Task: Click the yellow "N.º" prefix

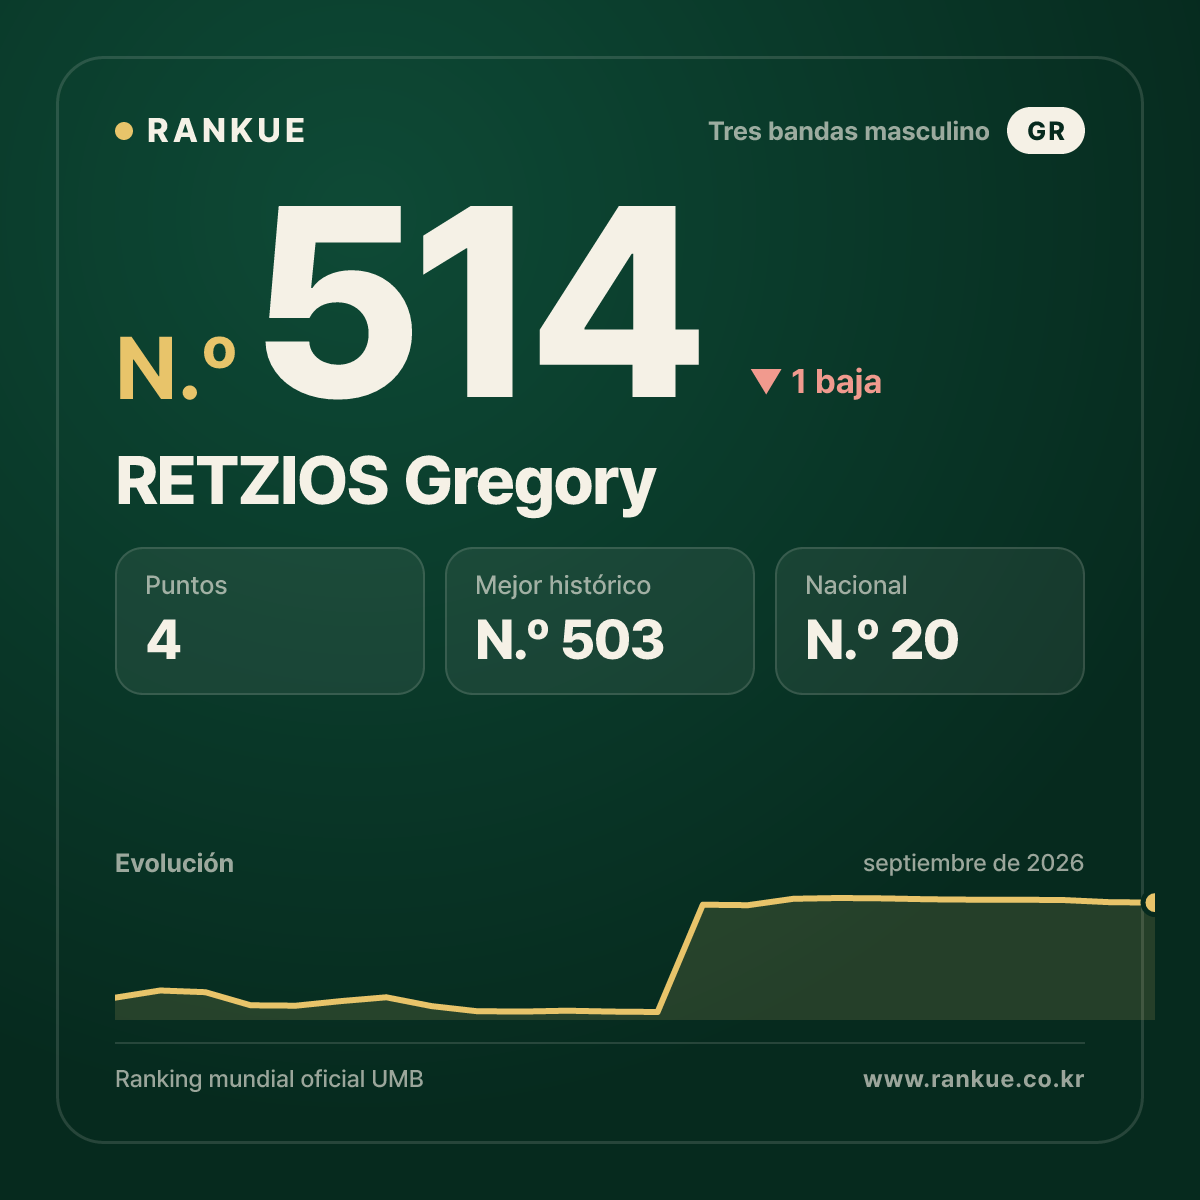Action: pos(177,369)
